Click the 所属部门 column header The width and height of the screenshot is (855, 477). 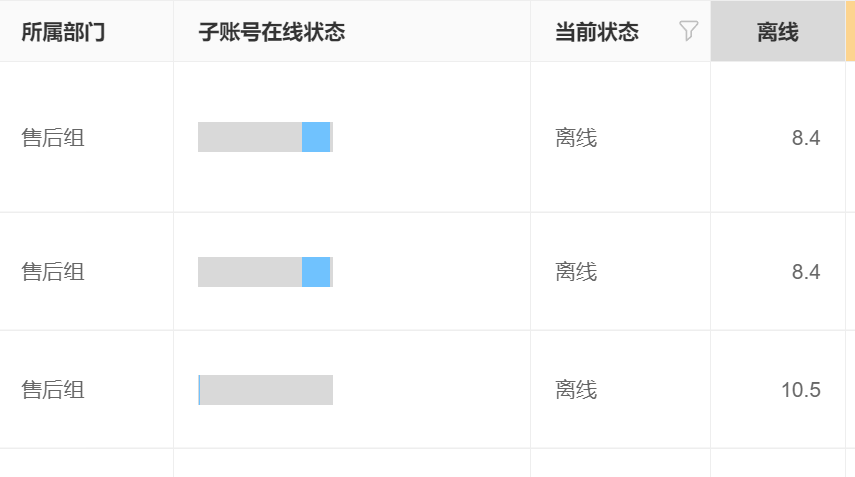(x=63, y=32)
